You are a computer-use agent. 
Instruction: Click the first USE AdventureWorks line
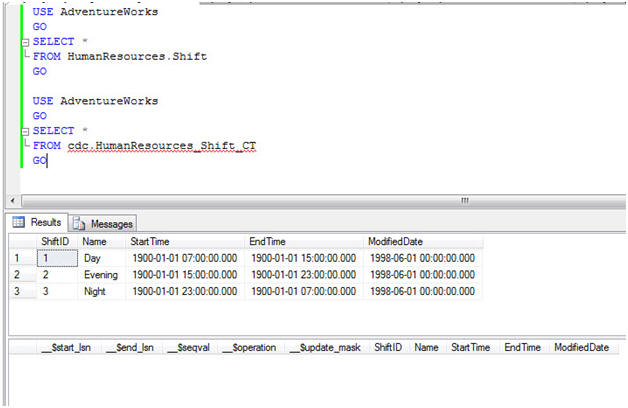pyautogui.click(x=95, y=12)
